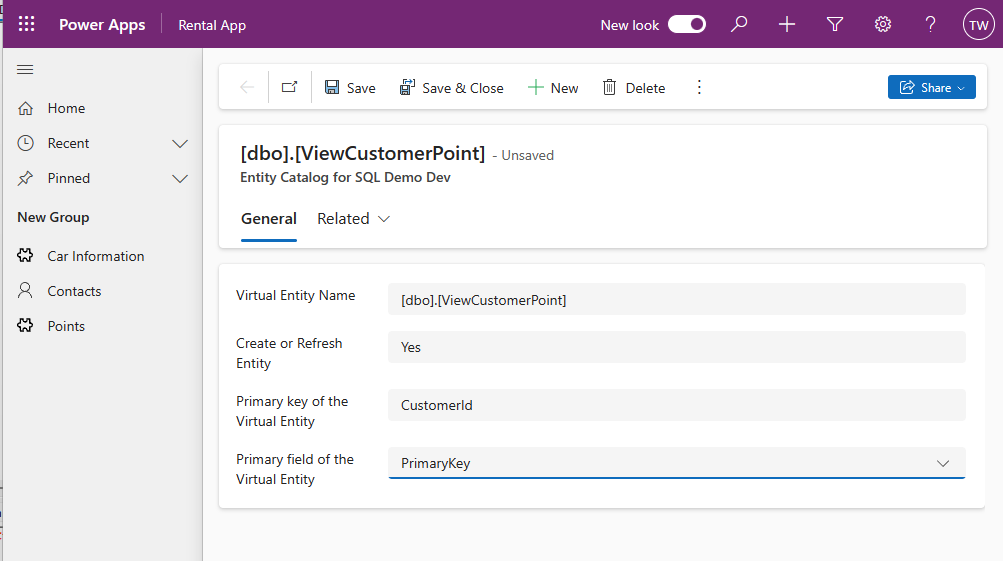Click Save & Close button

coord(452,88)
